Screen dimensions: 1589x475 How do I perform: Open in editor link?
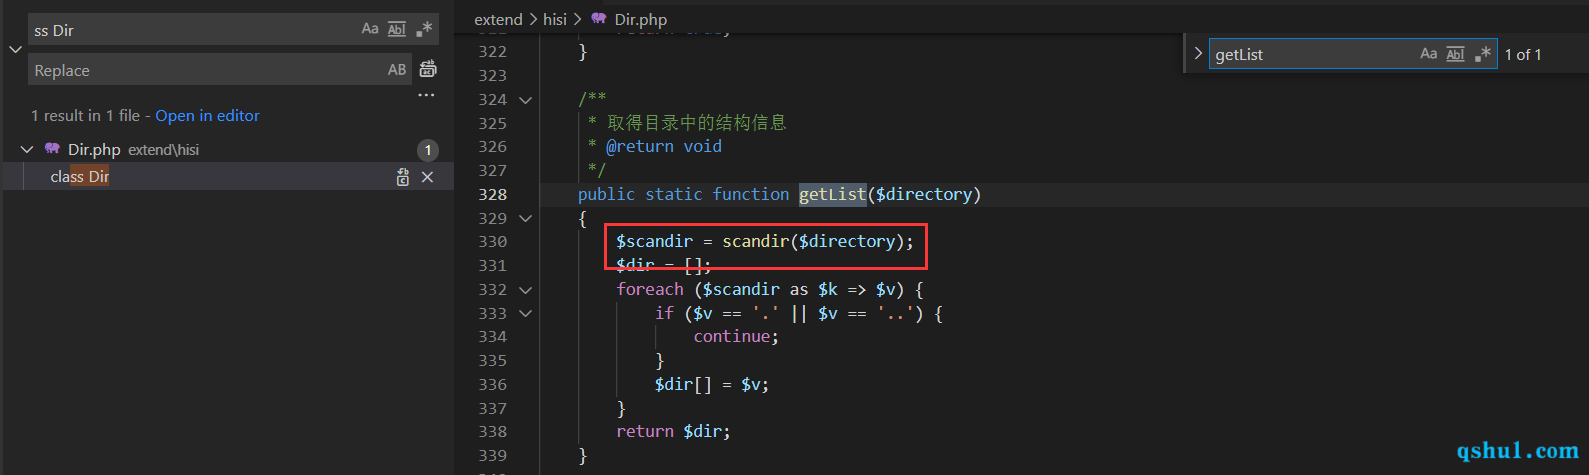point(207,116)
